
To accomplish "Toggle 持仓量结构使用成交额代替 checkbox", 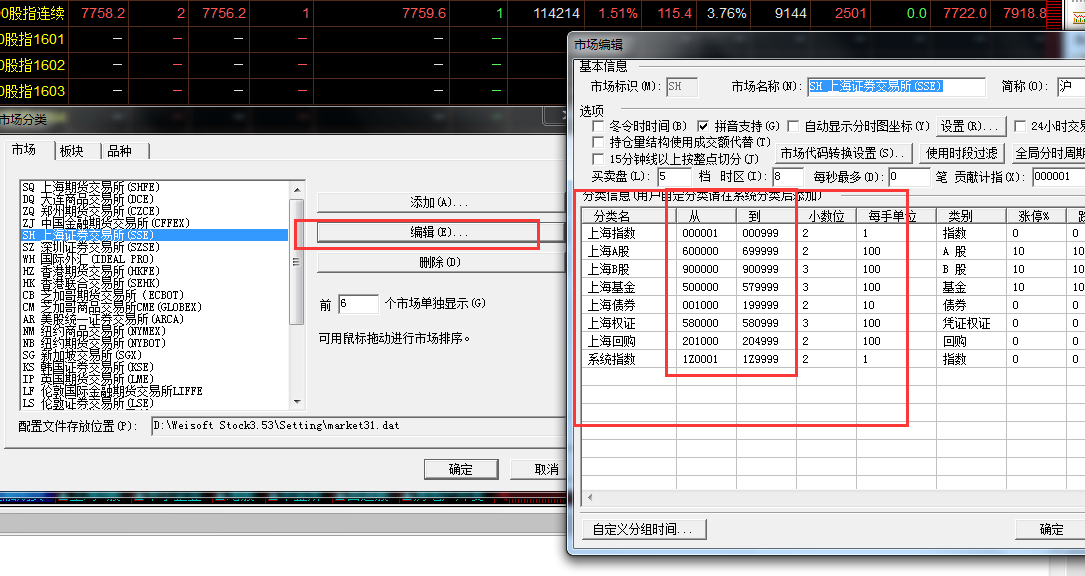I will (599, 143).
